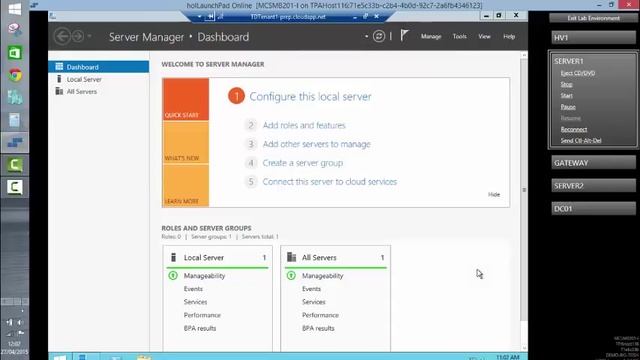Image resolution: width=640 pixels, height=360 pixels.
Task: Click Send Ctrl-Alt-Del under SERVER1
Action: pyautogui.click(x=581, y=140)
